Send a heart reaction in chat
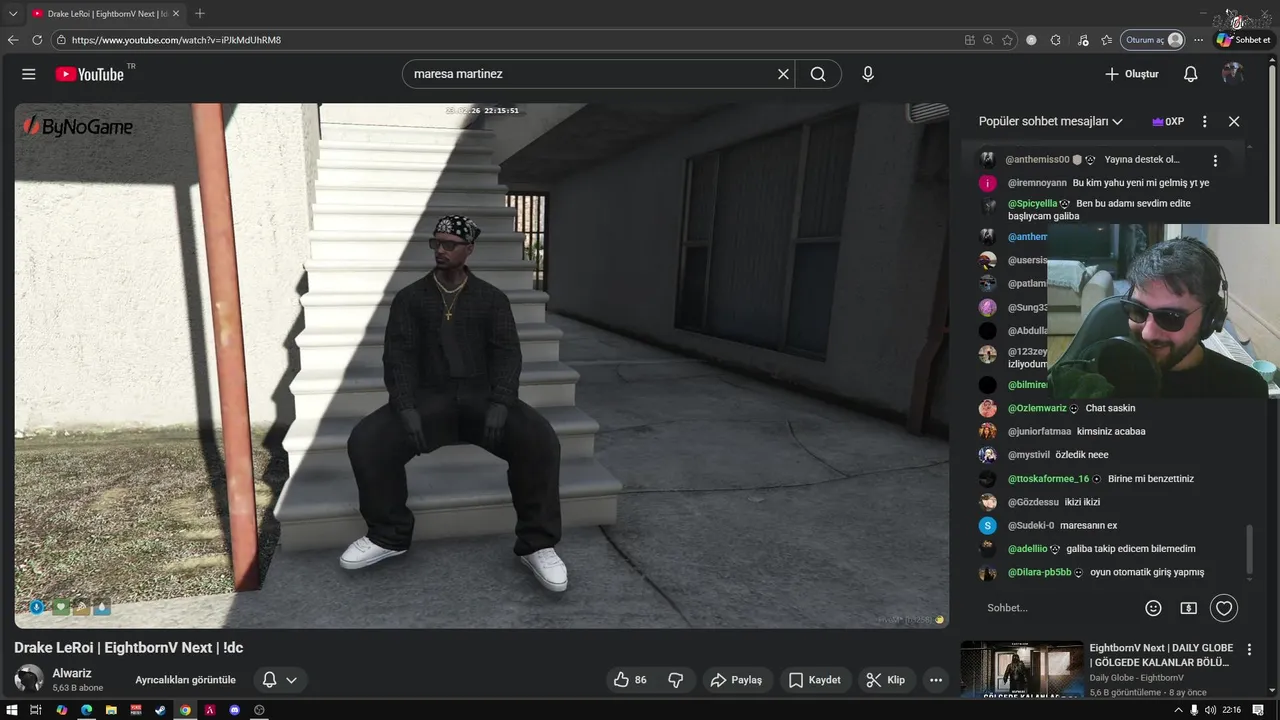 click(1224, 608)
